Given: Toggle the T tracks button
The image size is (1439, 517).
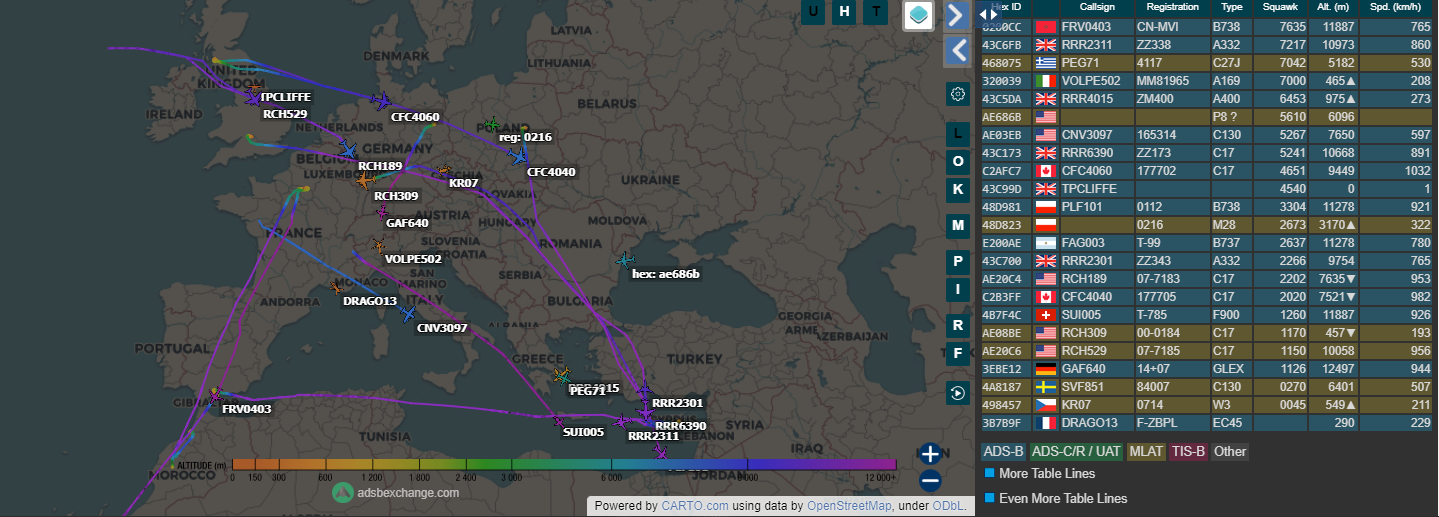Looking at the screenshot, I should (x=877, y=12).
